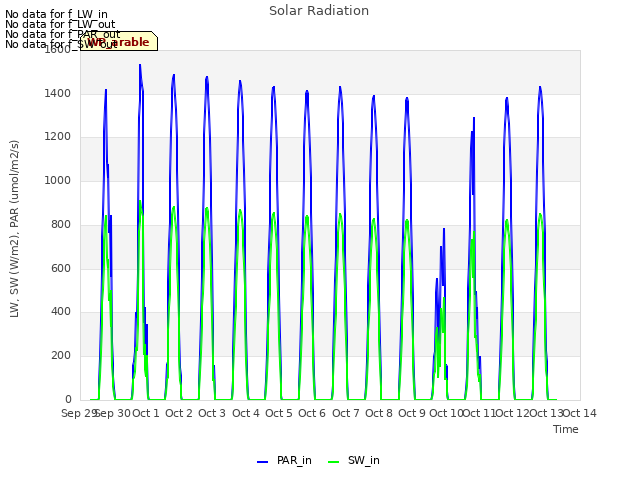Click the 1200 y-axis tick label

point(58,137)
